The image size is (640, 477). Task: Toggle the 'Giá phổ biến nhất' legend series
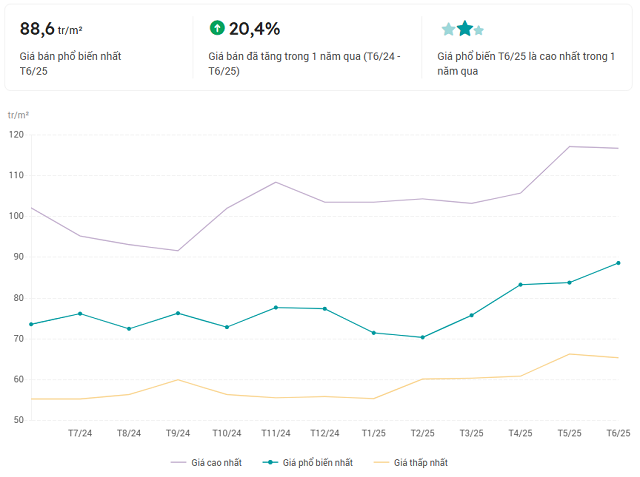309,462
